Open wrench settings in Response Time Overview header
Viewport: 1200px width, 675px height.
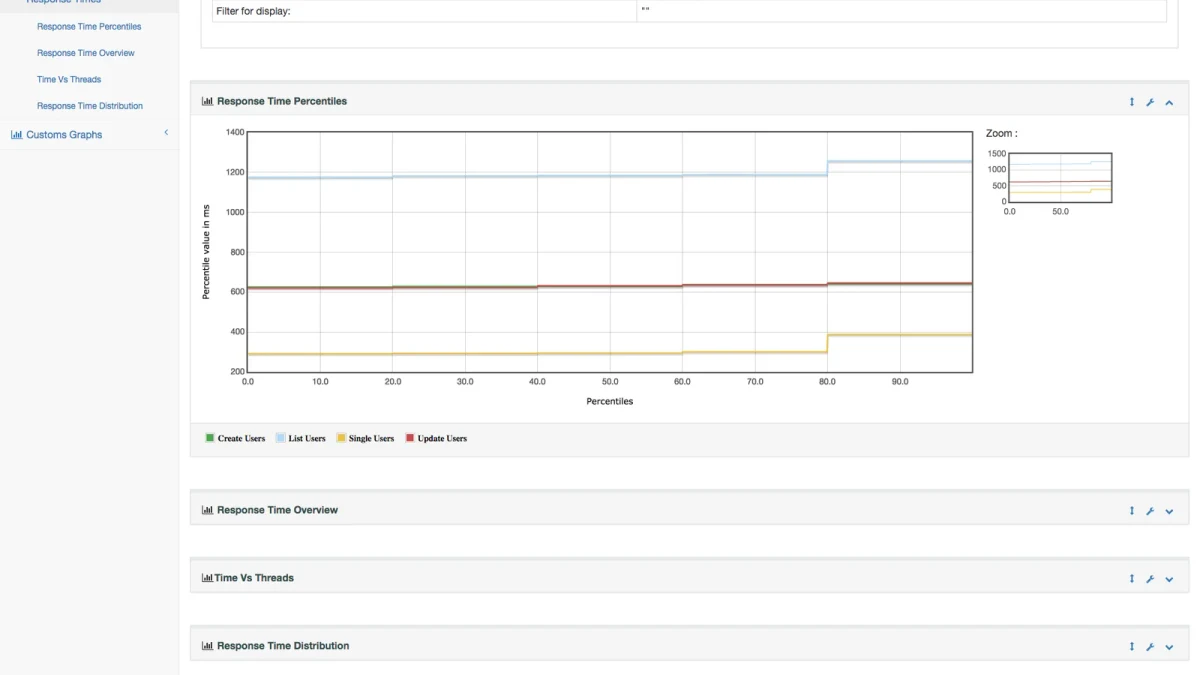(1150, 511)
